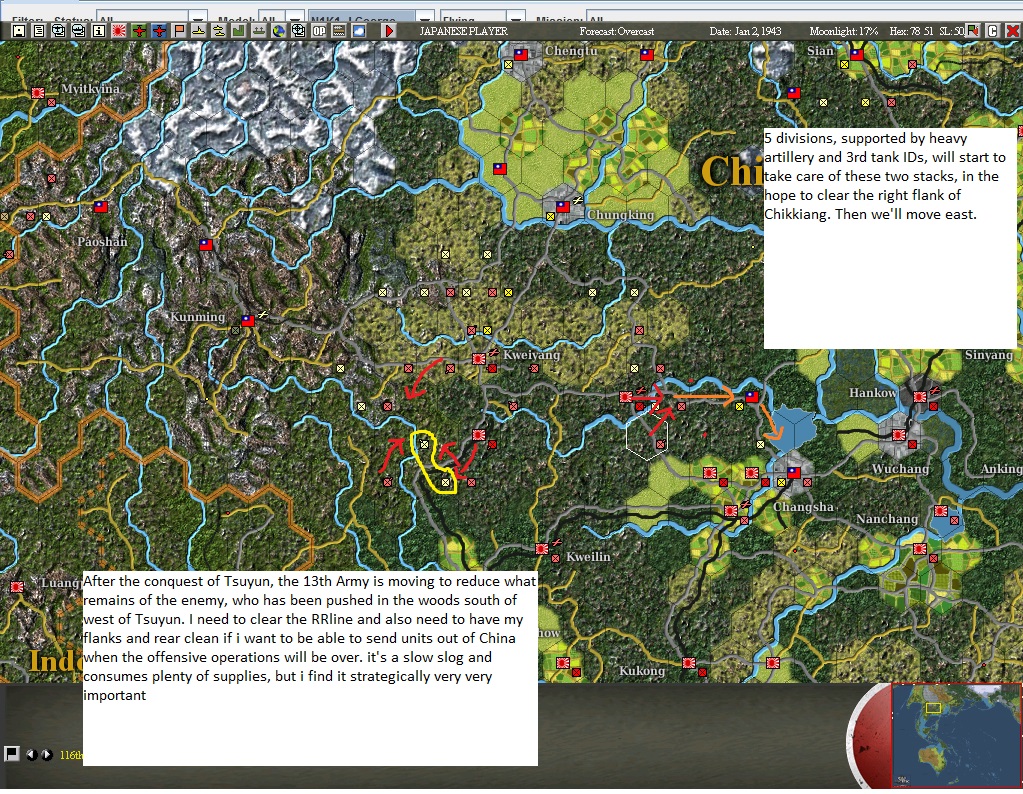
Task: Click the 'JAPANESE PLAYER' label
Action: [x=463, y=31]
